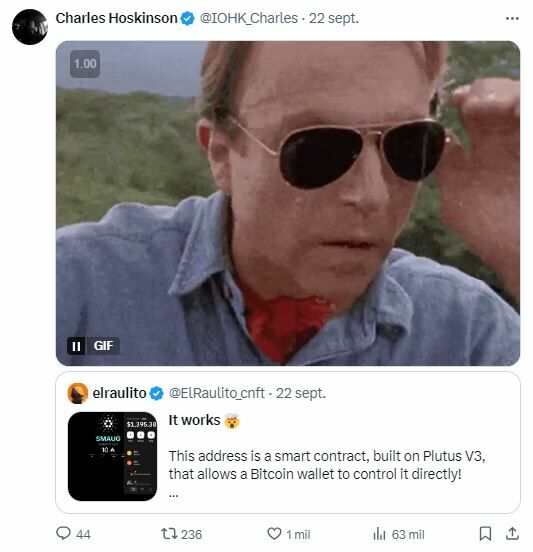This screenshot has height=552, width=533.
Task: Open the @IOHK_Charles handle link
Action: 249,18
